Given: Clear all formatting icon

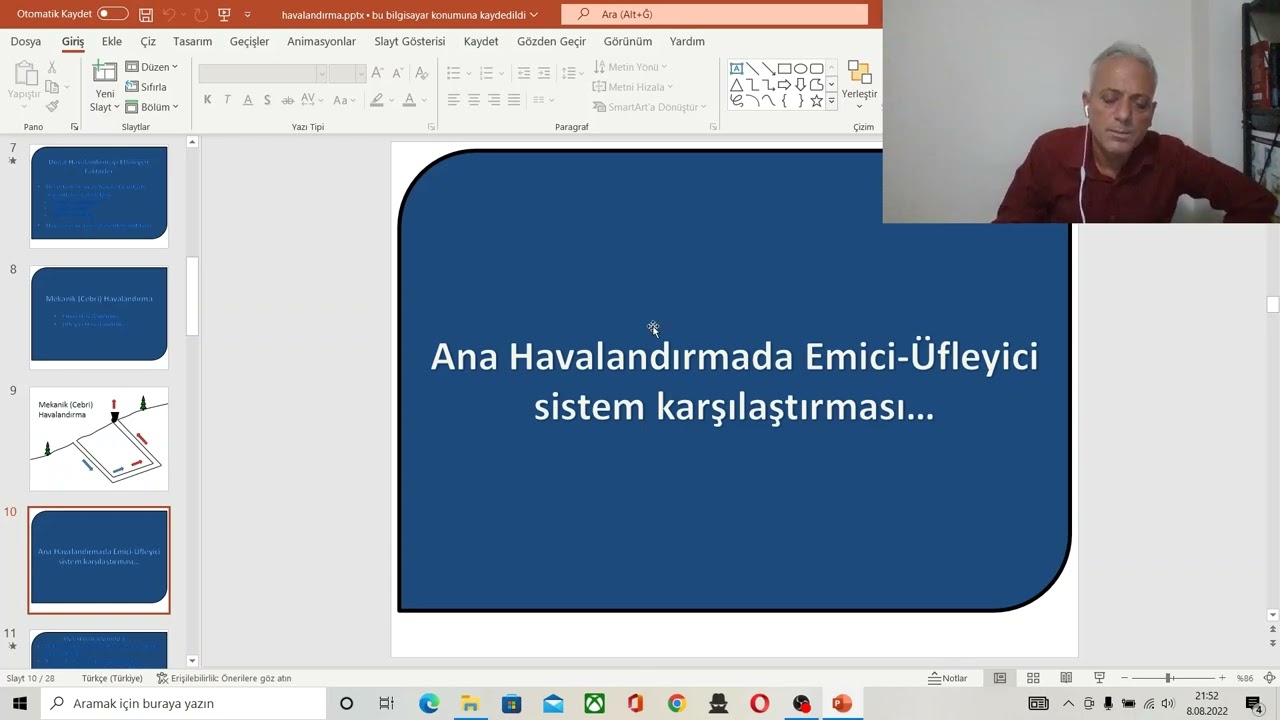Looking at the screenshot, I should (422, 73).
